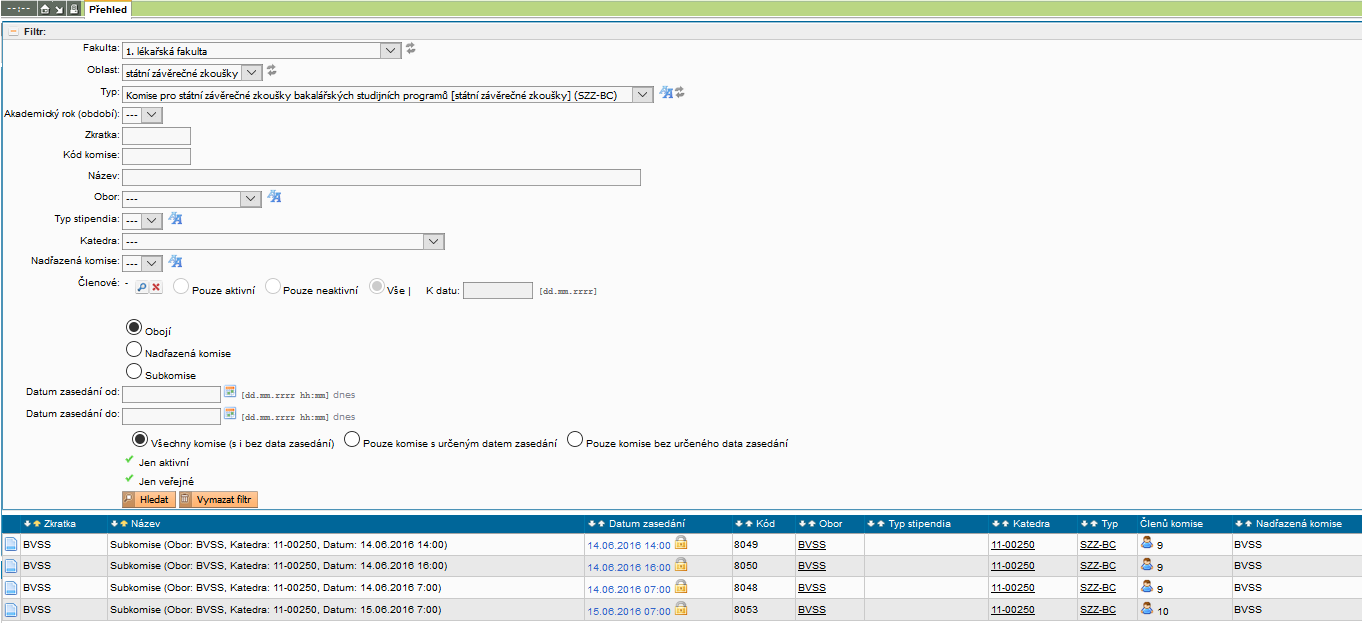This screenshot has width=1362, height=623.
Task: Collapse the Filtr section
Action: [x=13, y=31]
